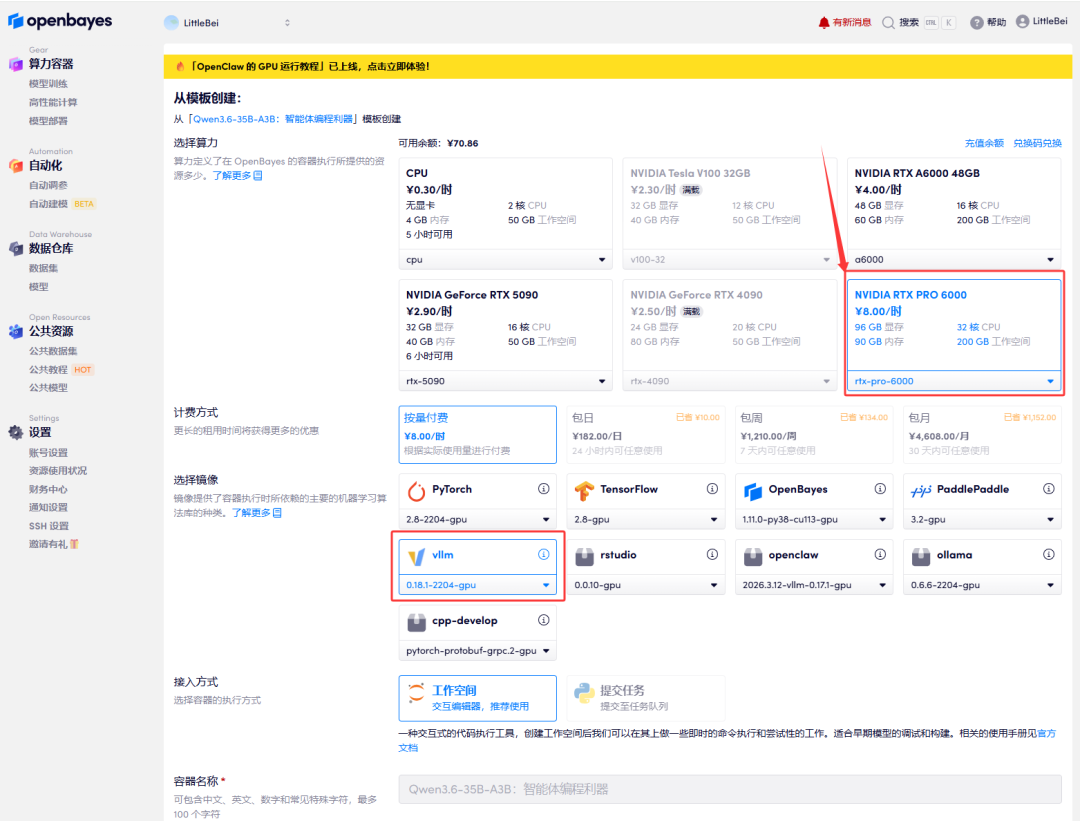The height and width of the screenshot is (821, 1080).
Task: Open the Qwen3.6-35B-A3B template link
Action: pyautogui.click(x=273, y=119)
